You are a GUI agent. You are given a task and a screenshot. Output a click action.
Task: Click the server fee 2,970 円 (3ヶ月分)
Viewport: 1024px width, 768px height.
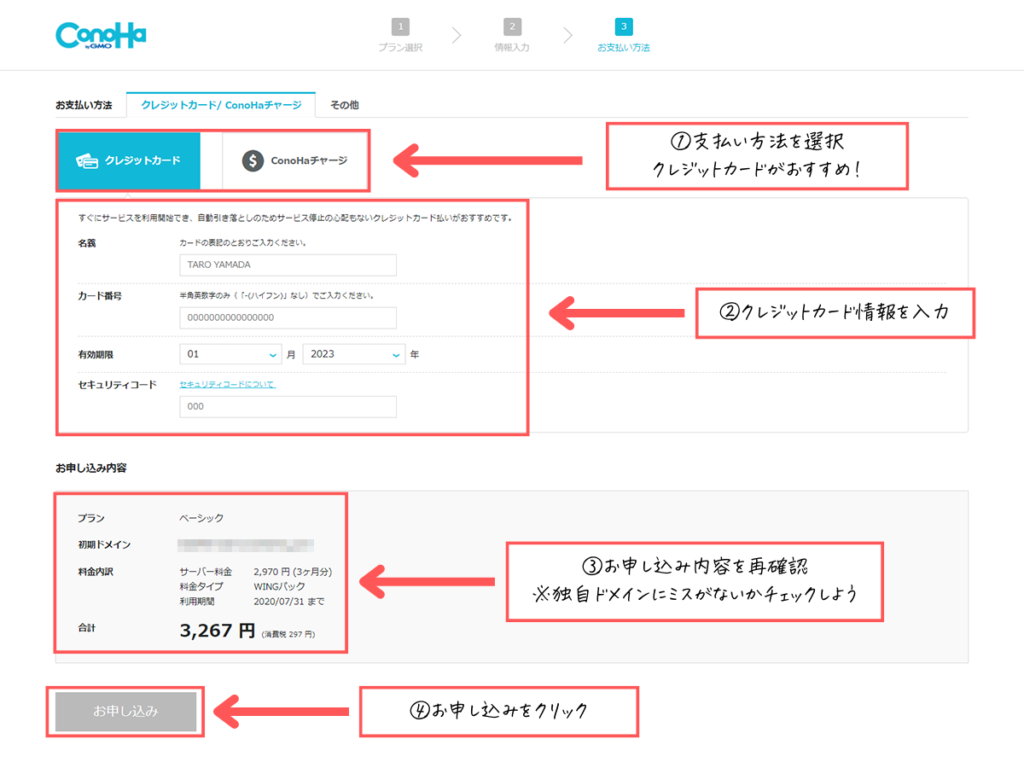pyautogui.click(x=293, y=572)
